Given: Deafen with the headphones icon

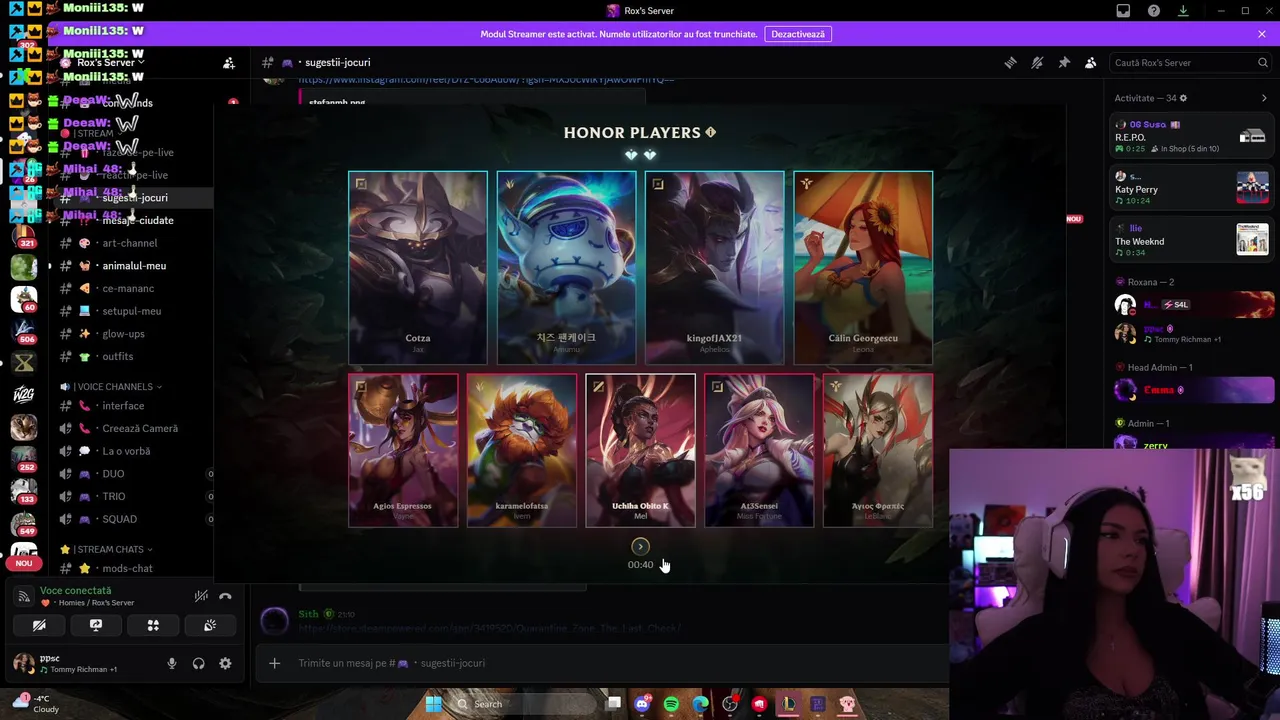Looking at the screenshot, I should (x=199, y=663).
